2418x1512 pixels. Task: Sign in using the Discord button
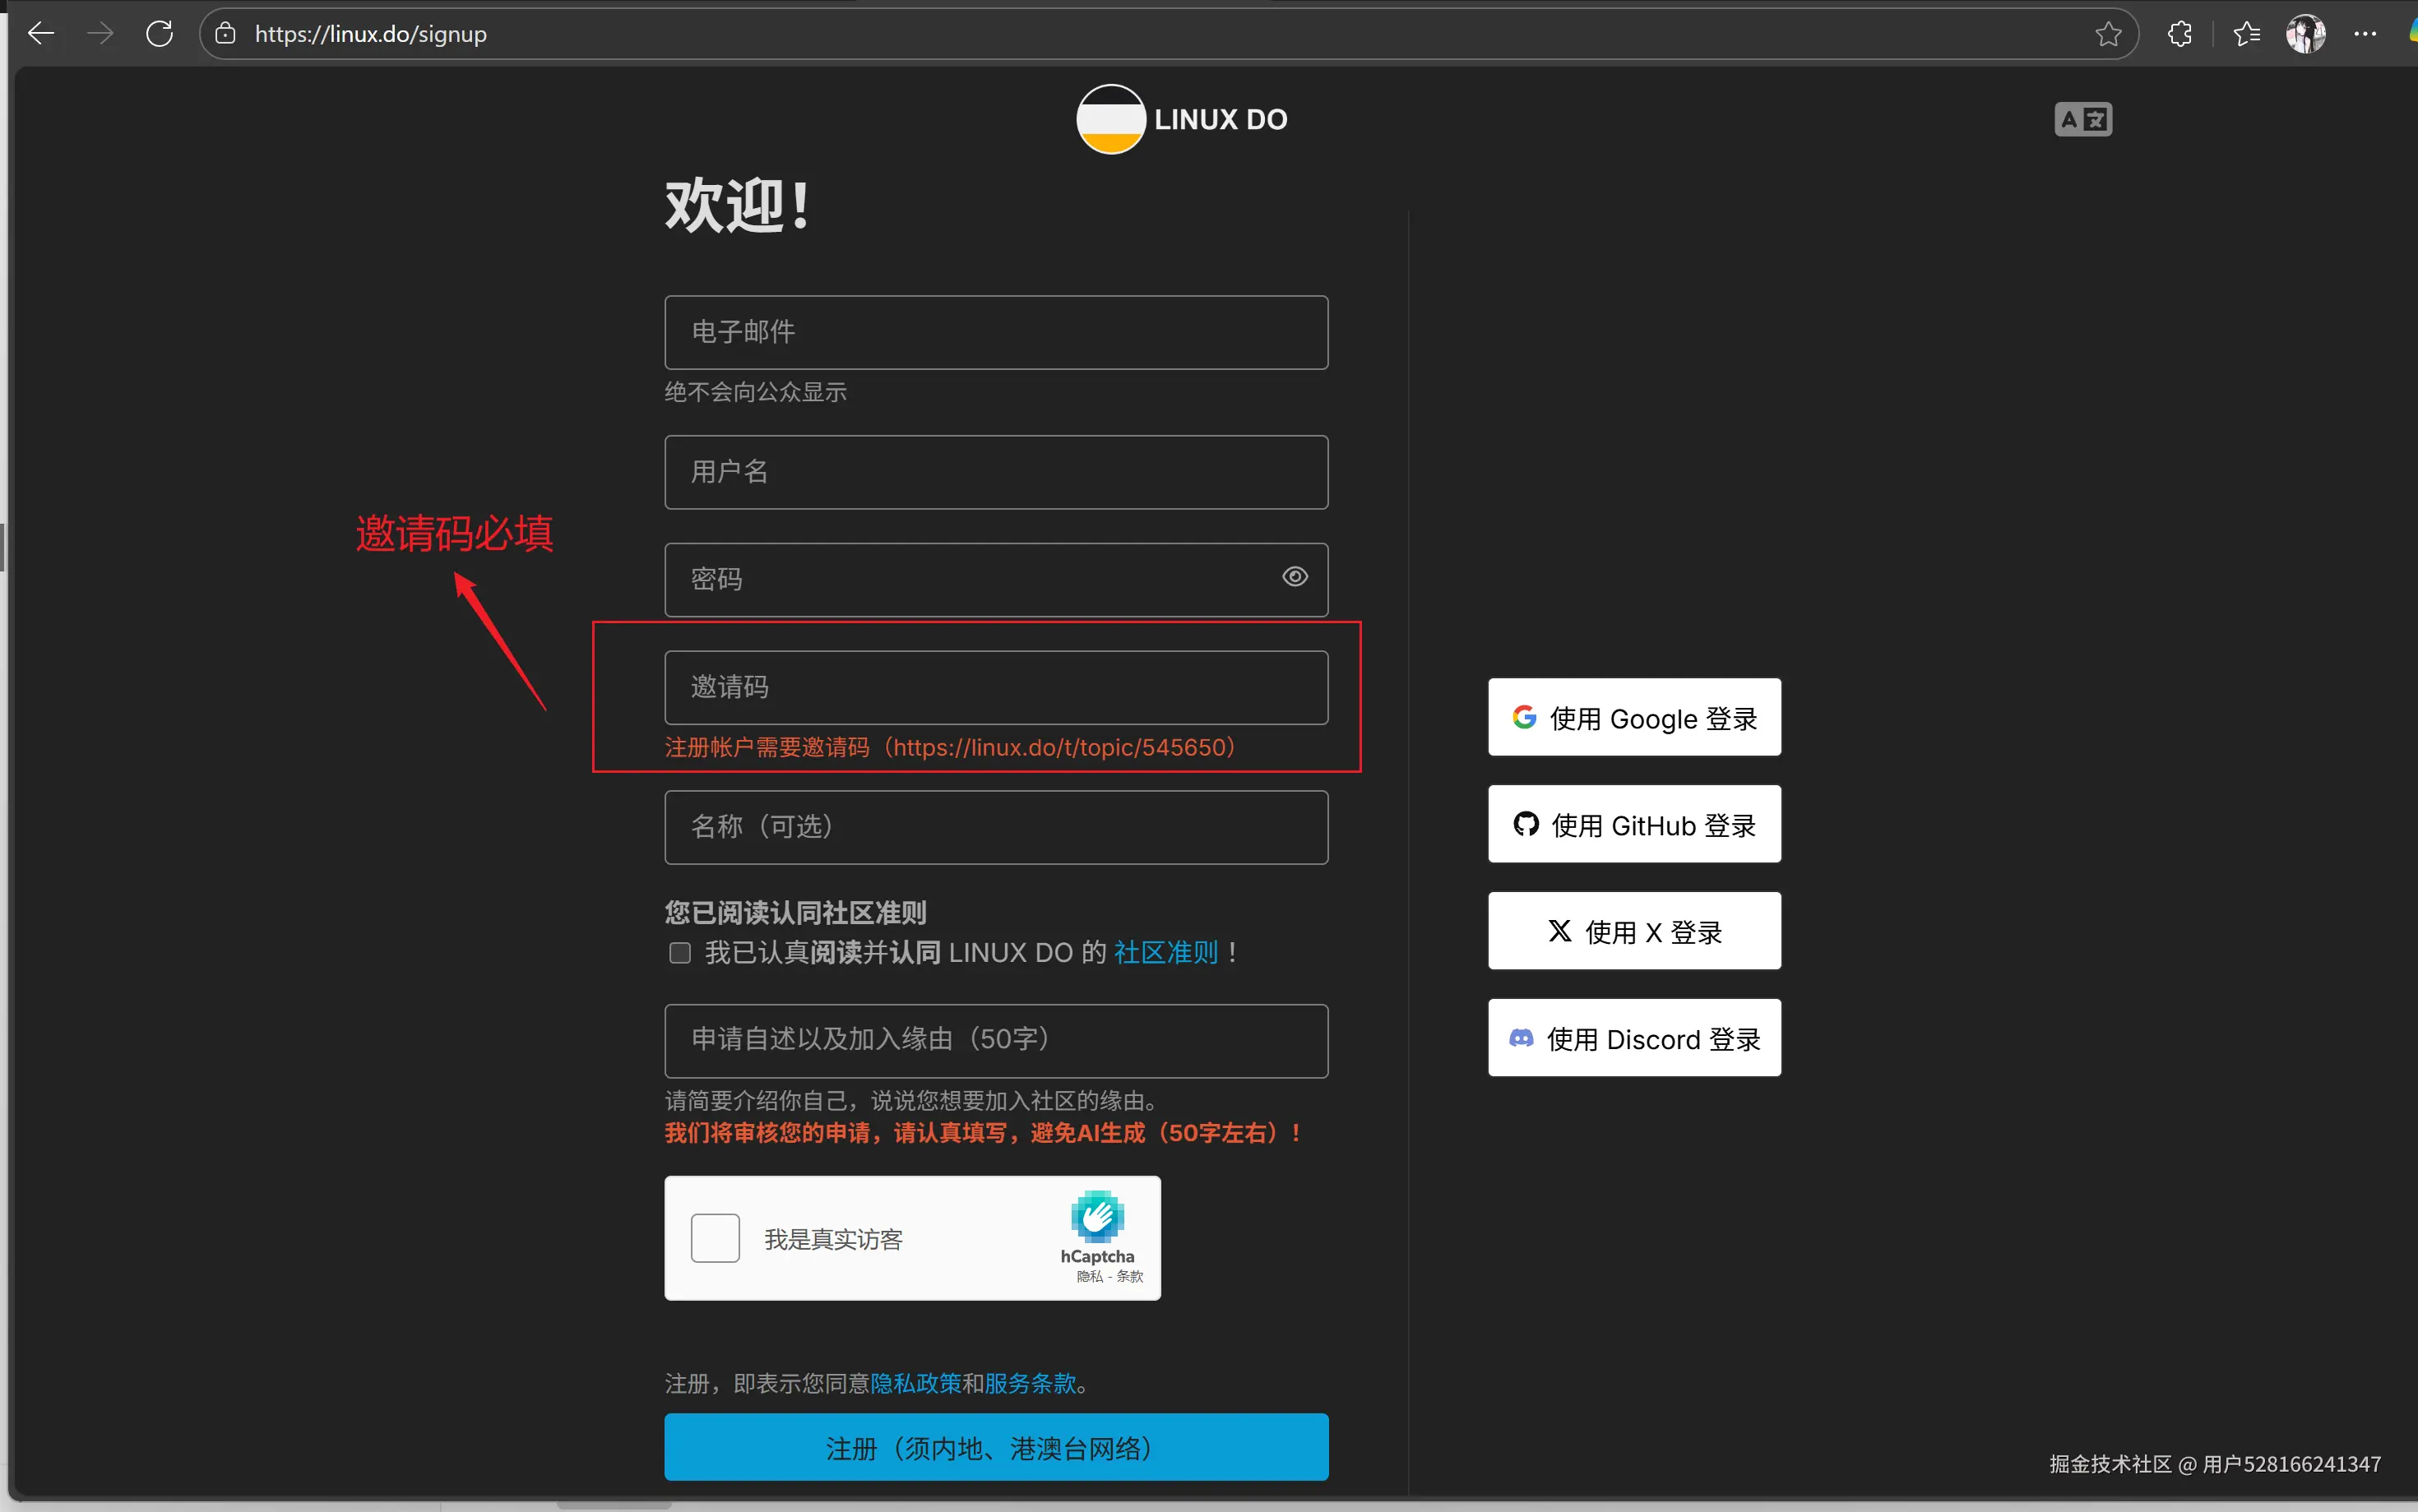click(1634, 1039)
